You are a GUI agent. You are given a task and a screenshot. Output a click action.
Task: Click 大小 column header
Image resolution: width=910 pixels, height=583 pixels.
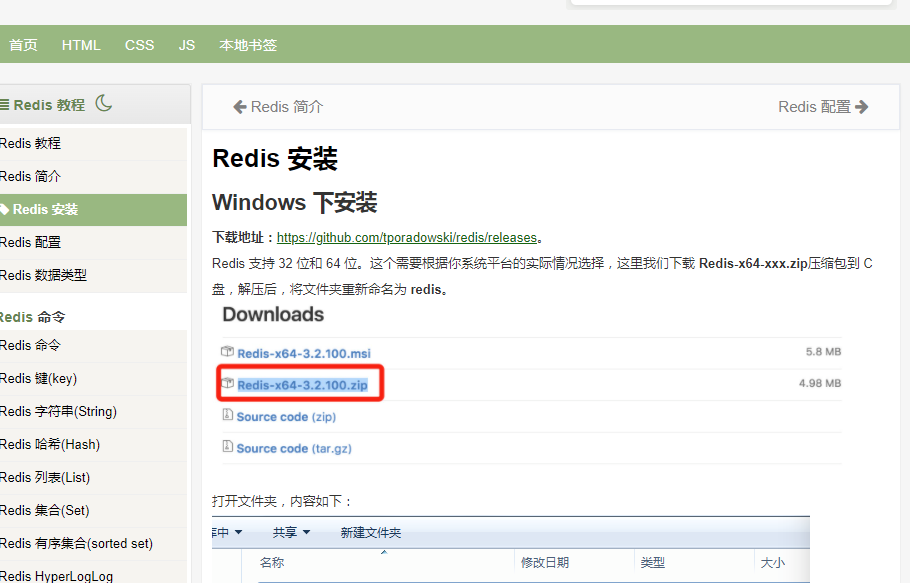(772, 563)
